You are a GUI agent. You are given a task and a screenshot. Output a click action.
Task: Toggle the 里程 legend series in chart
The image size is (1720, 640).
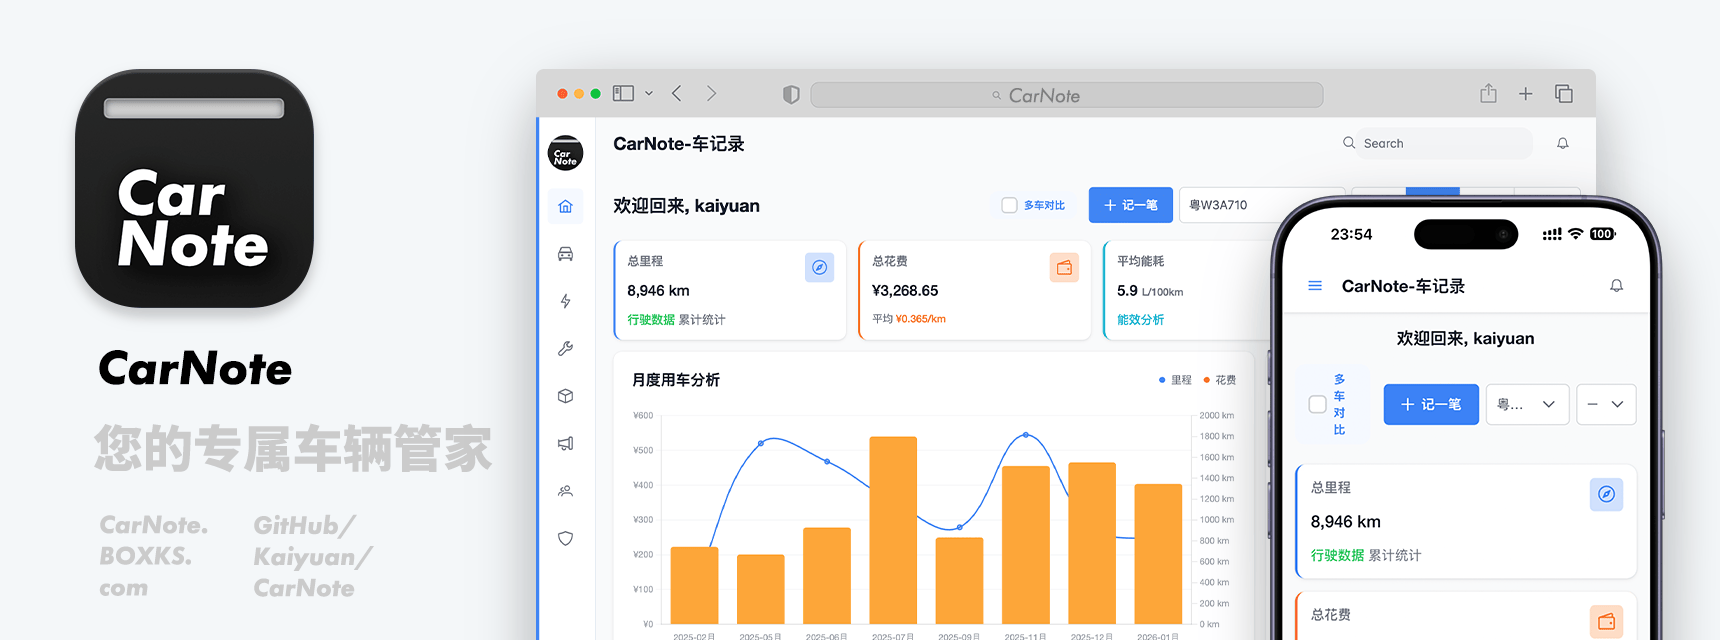1175,380
